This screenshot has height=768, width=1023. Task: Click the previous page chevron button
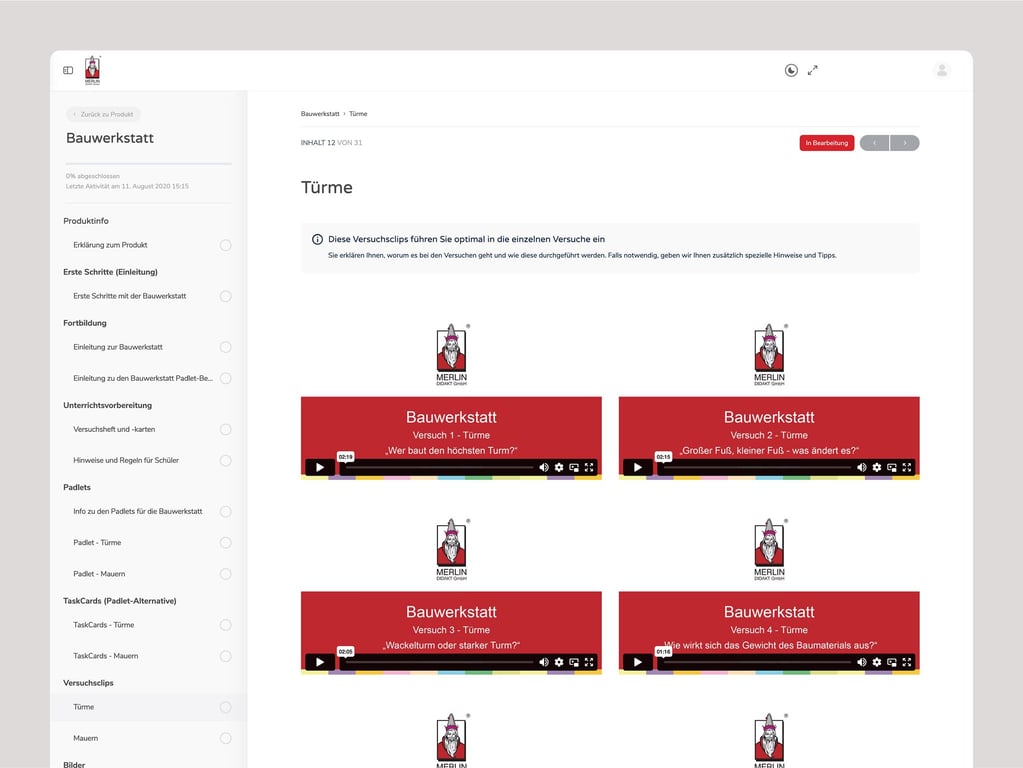coord(874,143)
